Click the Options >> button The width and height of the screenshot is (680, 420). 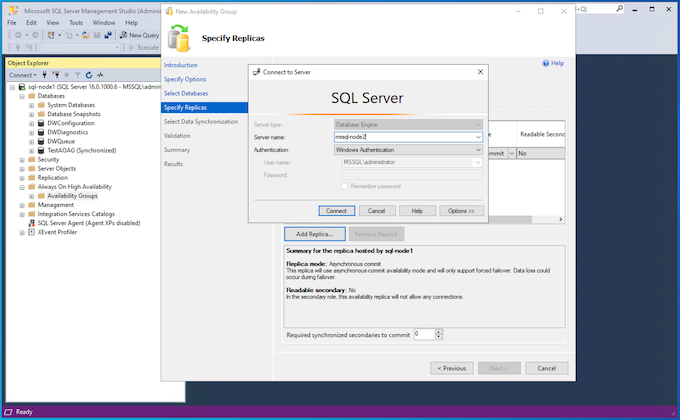(461, 211)
